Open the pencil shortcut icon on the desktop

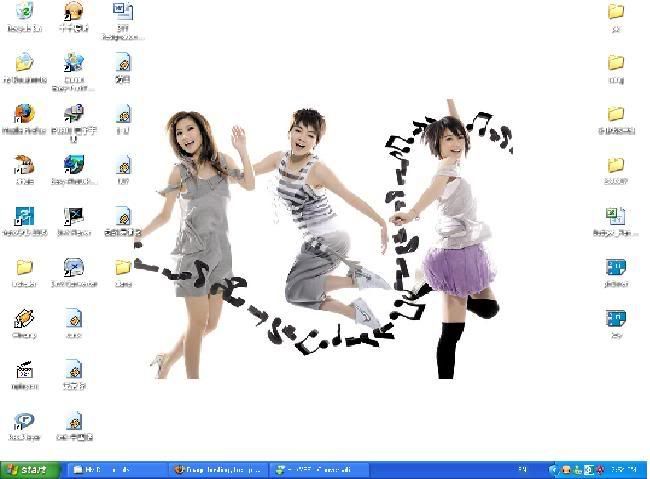pos(24,319)
